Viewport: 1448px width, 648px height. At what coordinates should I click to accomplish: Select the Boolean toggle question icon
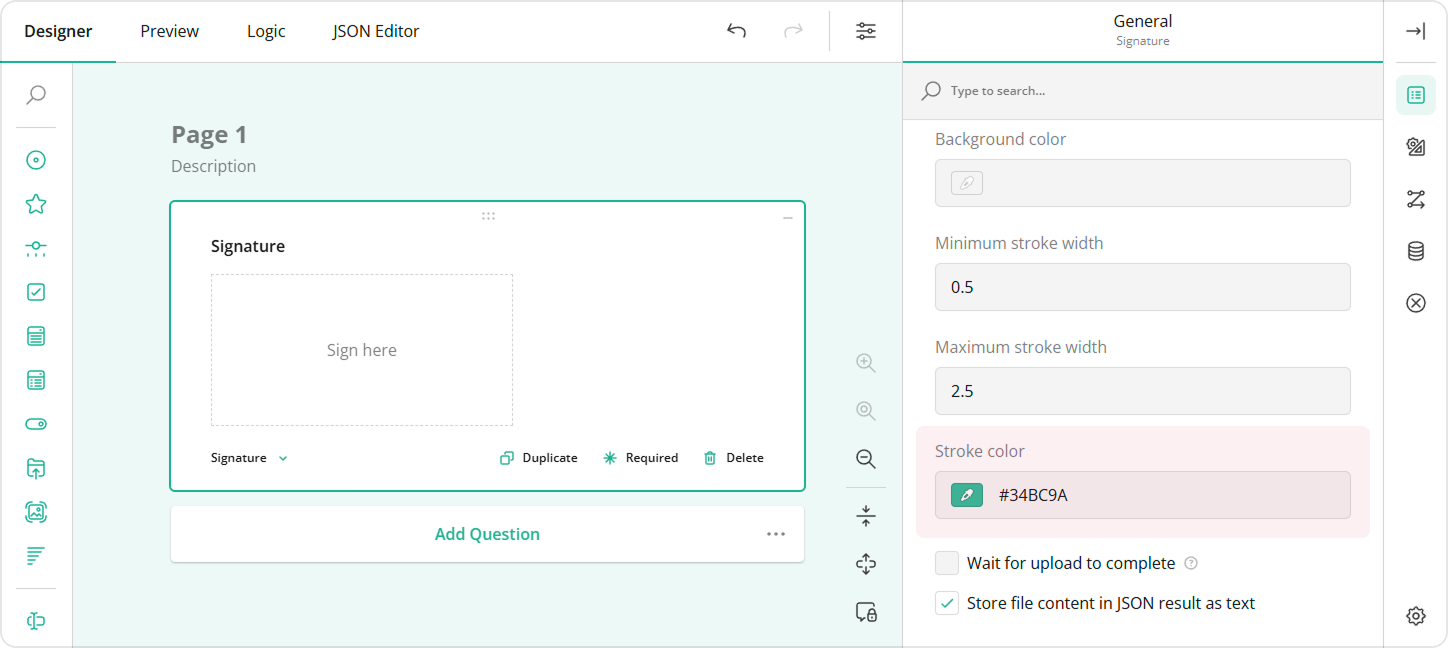tap(36, 423)
